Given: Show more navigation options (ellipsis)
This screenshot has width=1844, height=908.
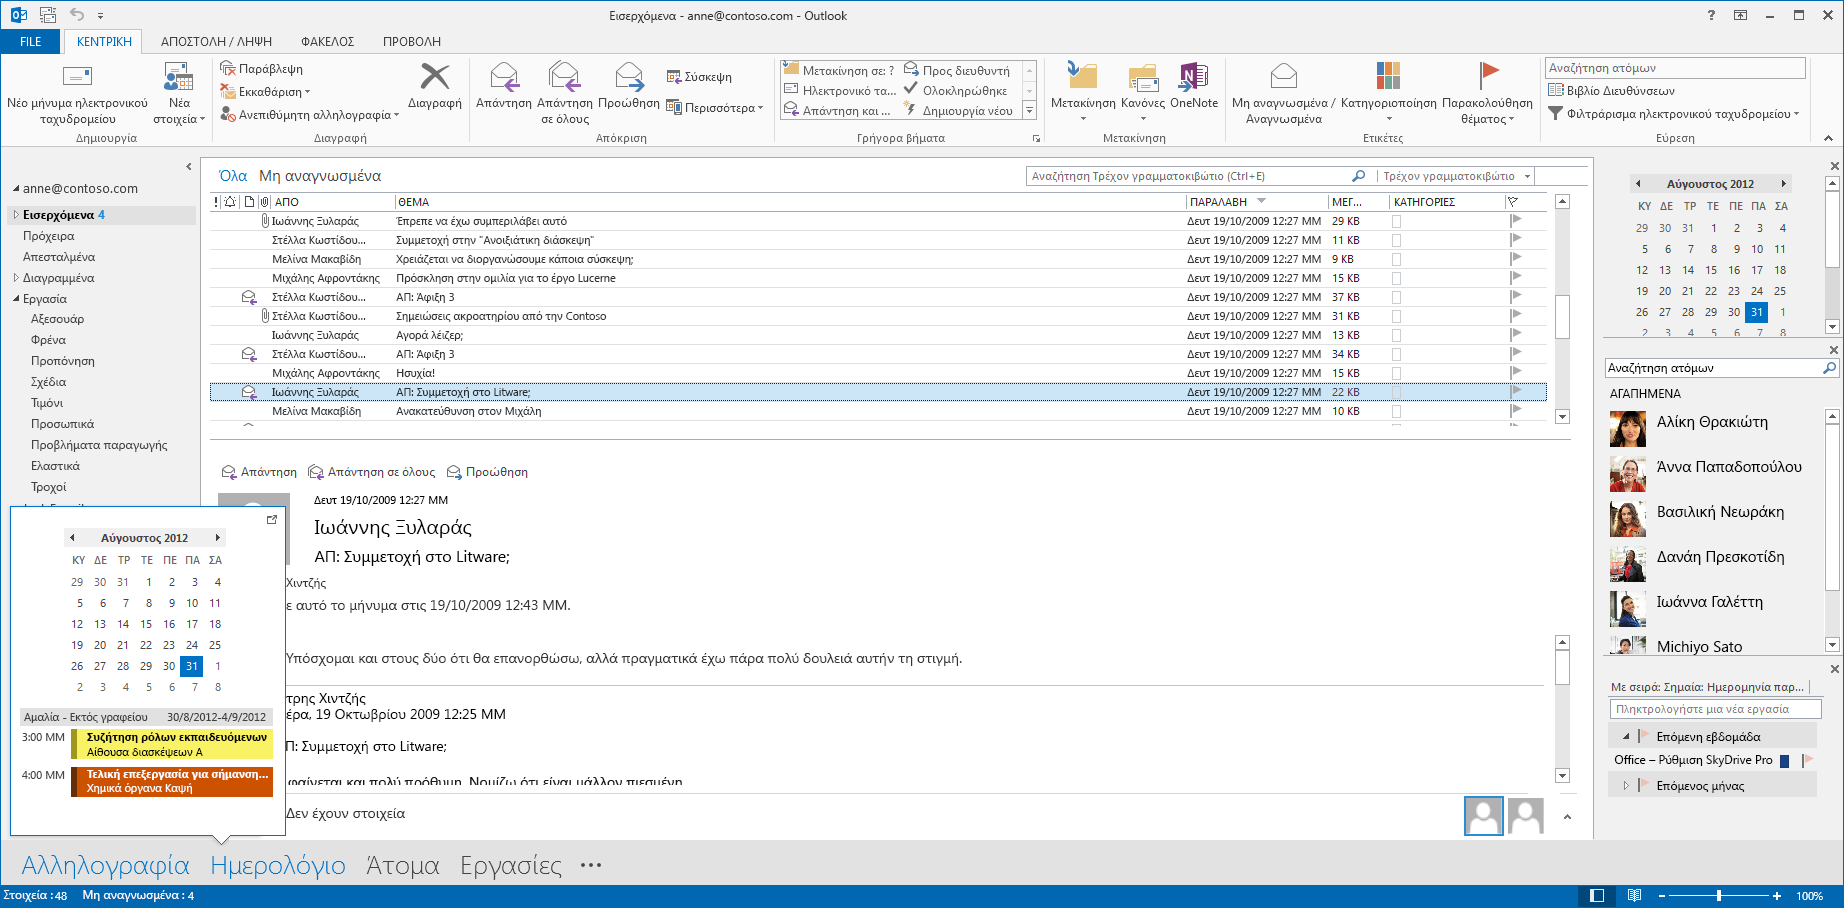Looking at the screenshot, I should tap(591, 865).
